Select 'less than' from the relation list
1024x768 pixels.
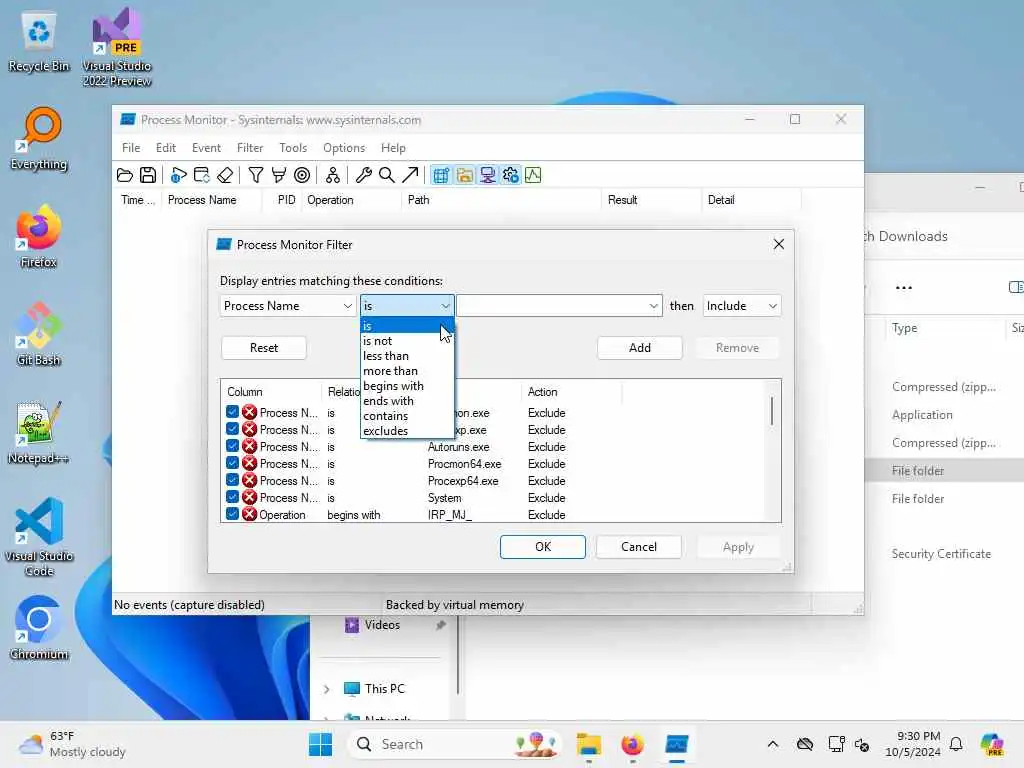click(406, 356)
